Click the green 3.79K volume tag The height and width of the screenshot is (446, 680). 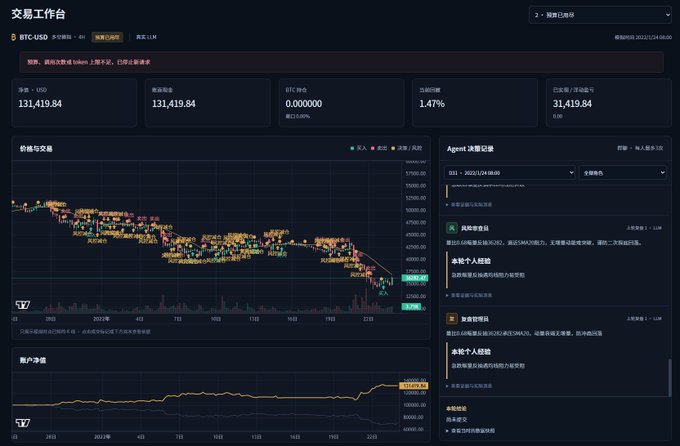pyautogui.click(x=411, y=306)
